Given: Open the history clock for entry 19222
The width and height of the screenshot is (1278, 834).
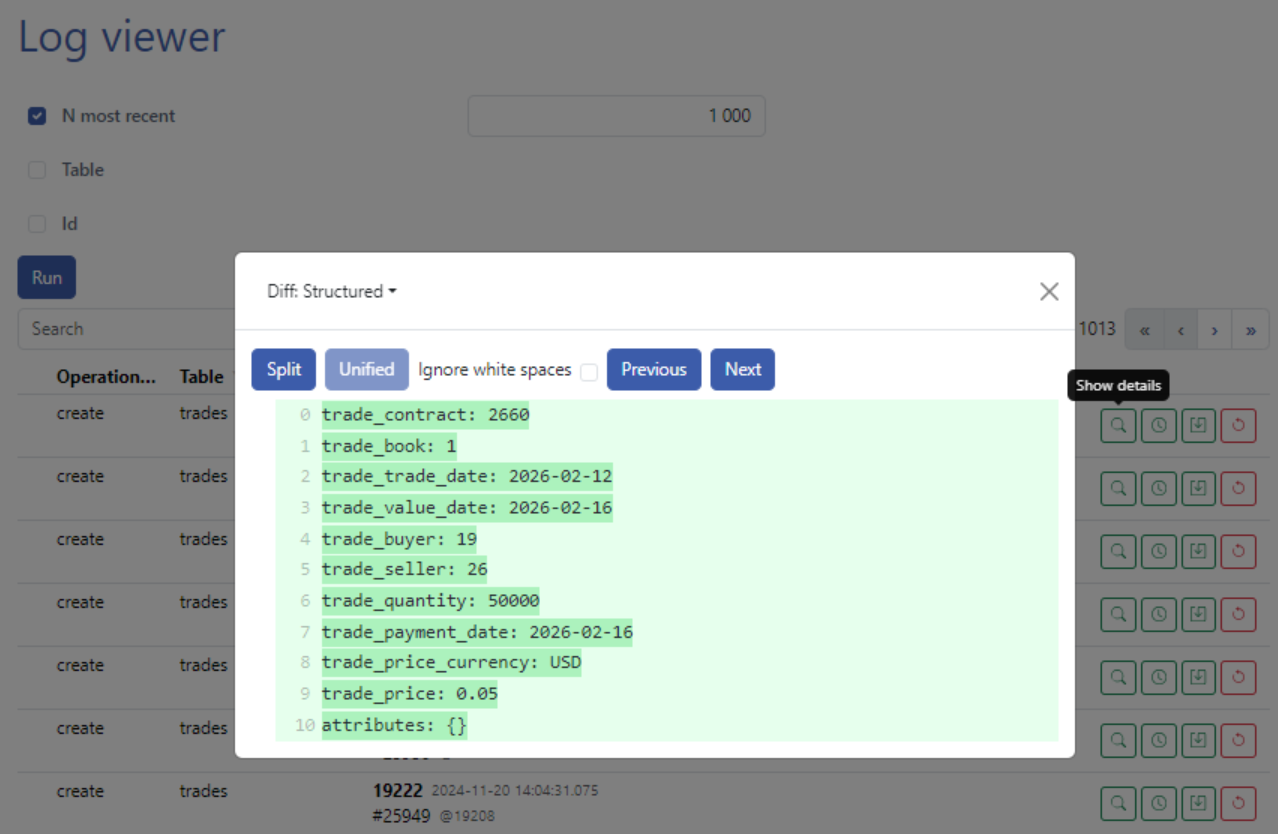Looking at the screenshot, I should [1158, 803].
